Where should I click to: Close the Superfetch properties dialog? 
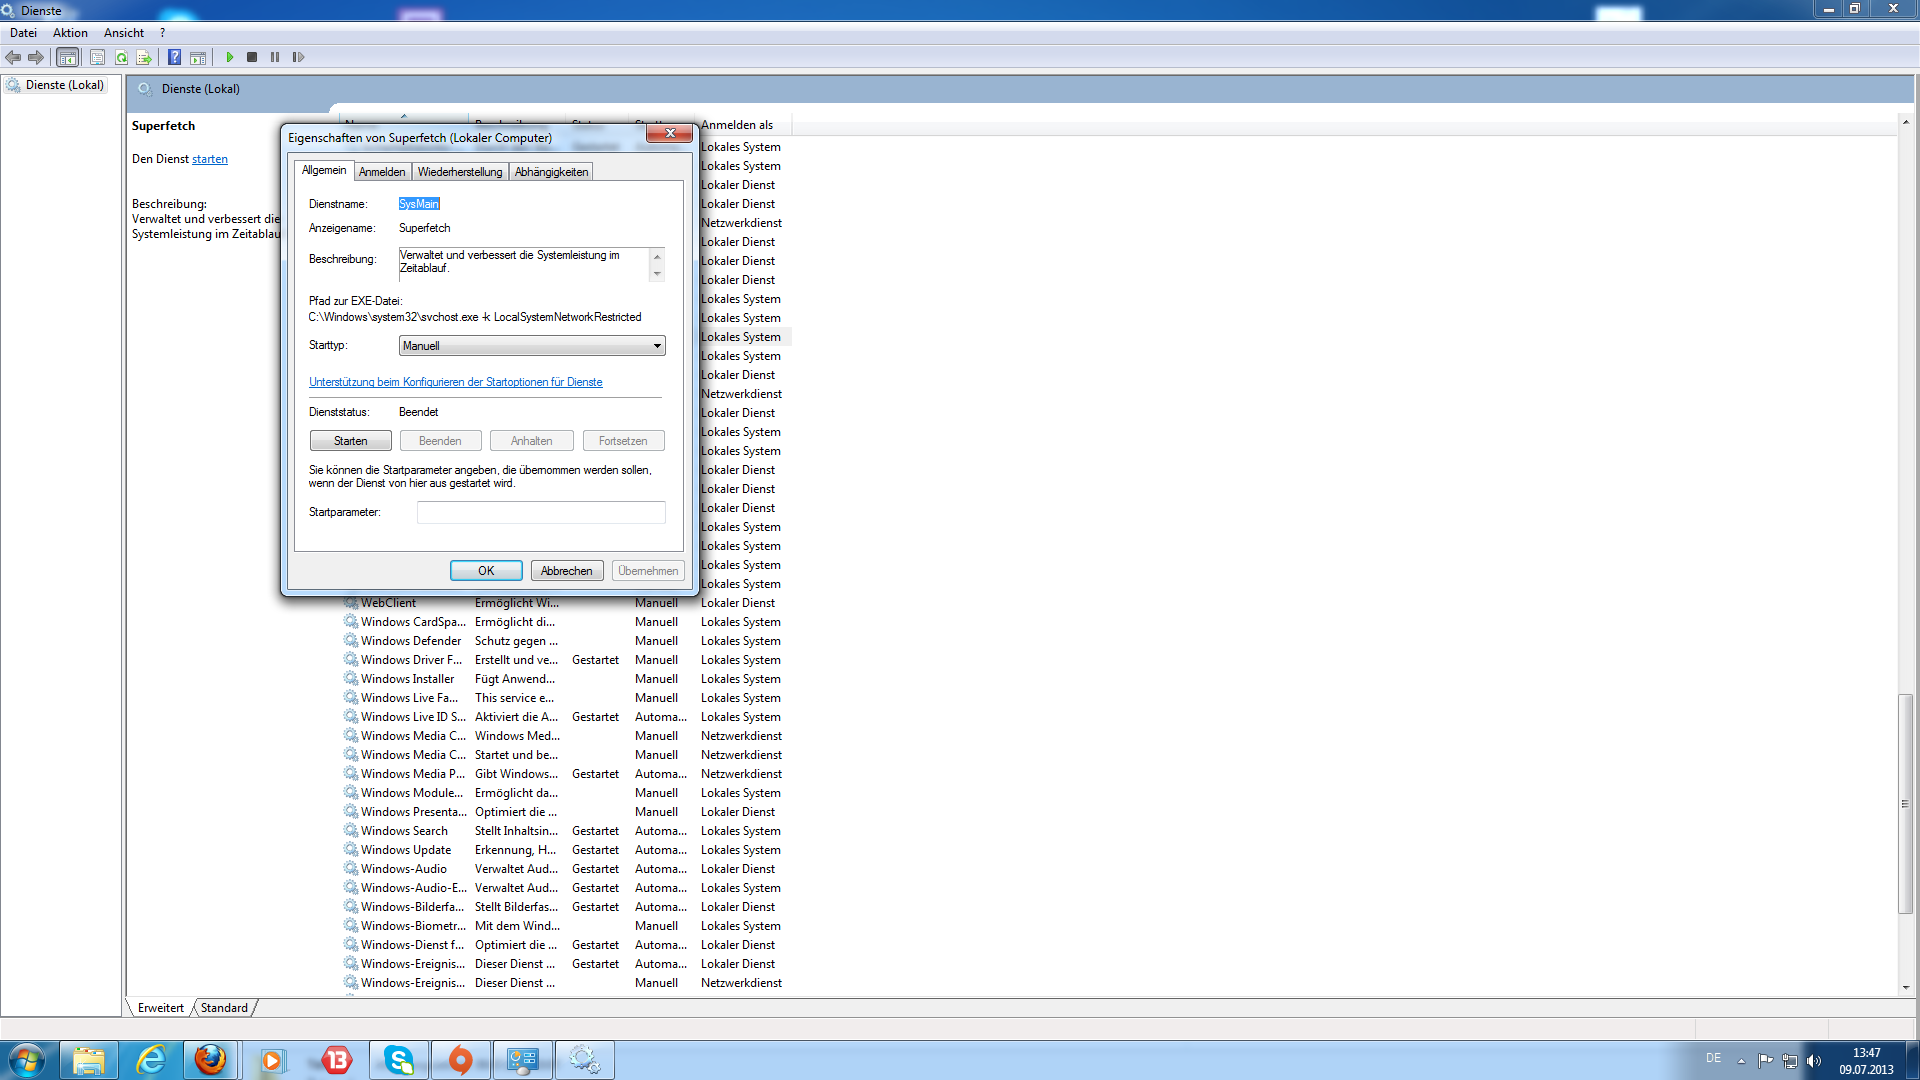pos(669,133)
